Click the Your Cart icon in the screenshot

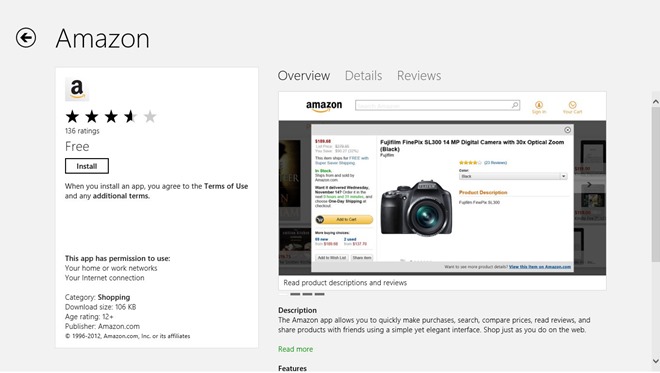click(572, 107)
